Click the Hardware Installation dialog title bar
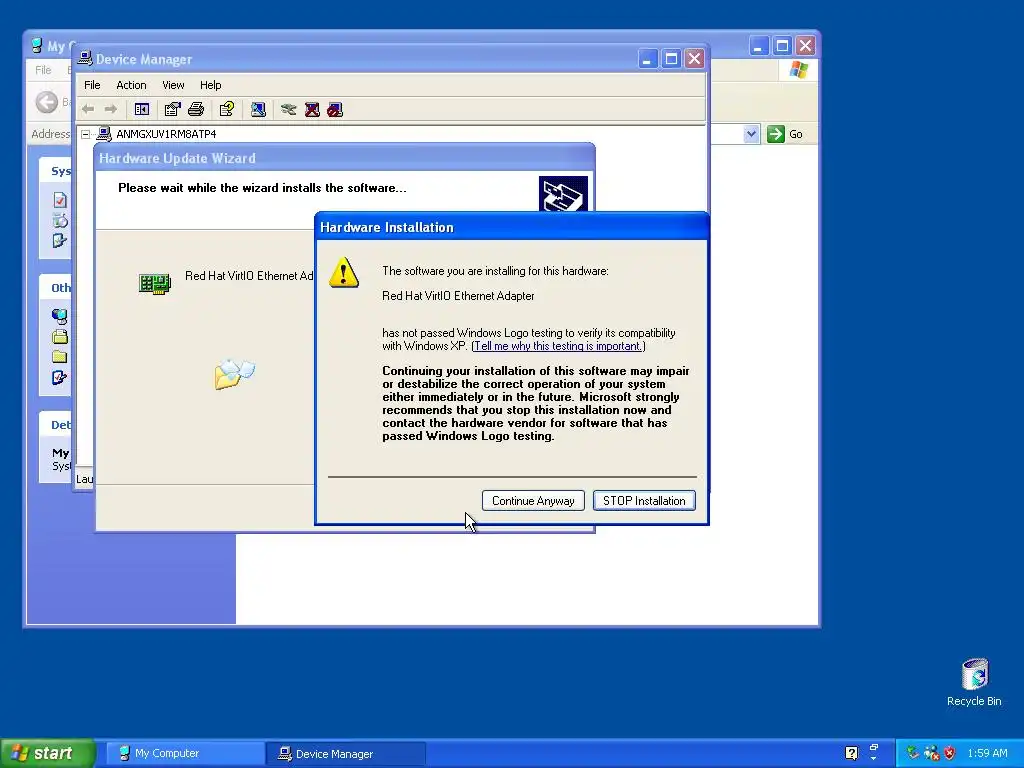Image resolution: width=1024 pixels, height=768 pixels. [512, 227]
